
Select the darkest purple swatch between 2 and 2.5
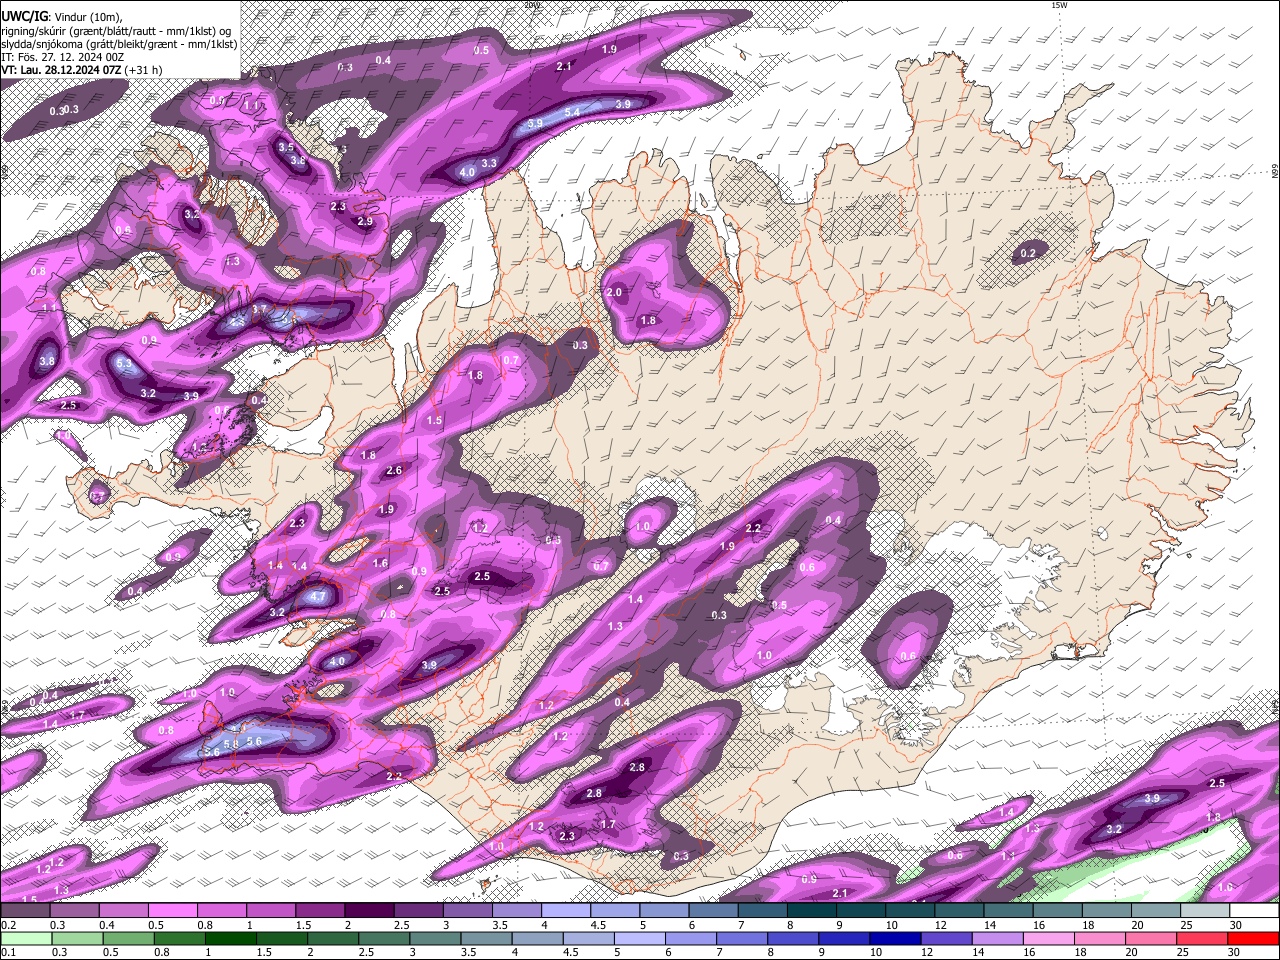[x=369, y=911]
